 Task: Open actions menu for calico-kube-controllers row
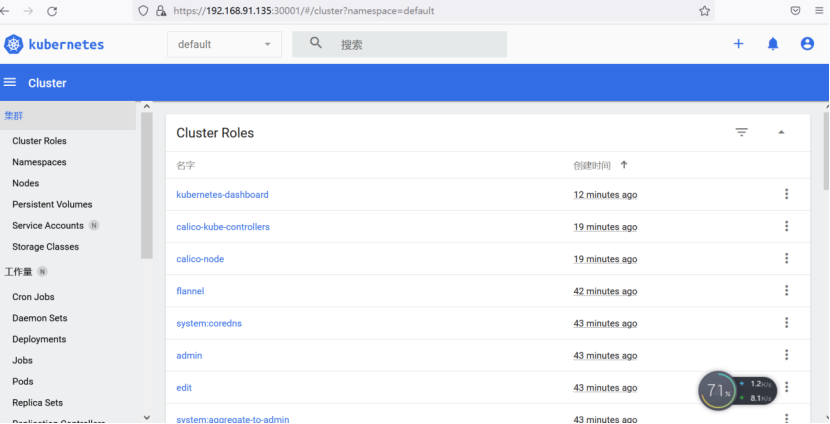(787, 227)
